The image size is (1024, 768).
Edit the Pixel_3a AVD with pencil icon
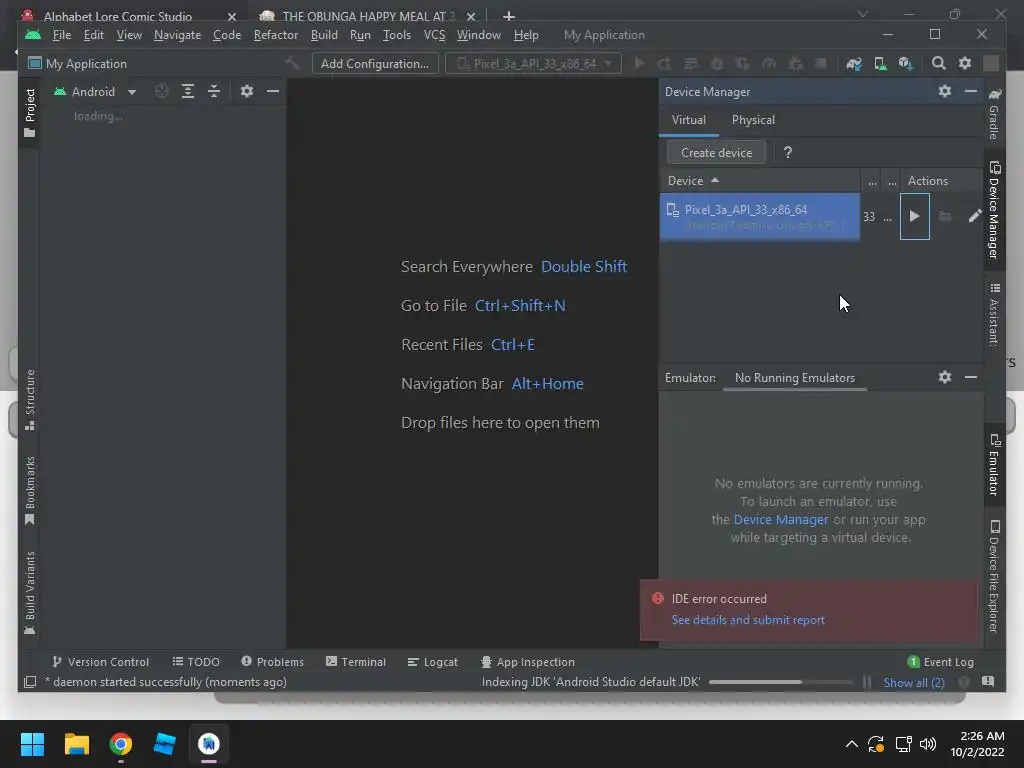974,216
